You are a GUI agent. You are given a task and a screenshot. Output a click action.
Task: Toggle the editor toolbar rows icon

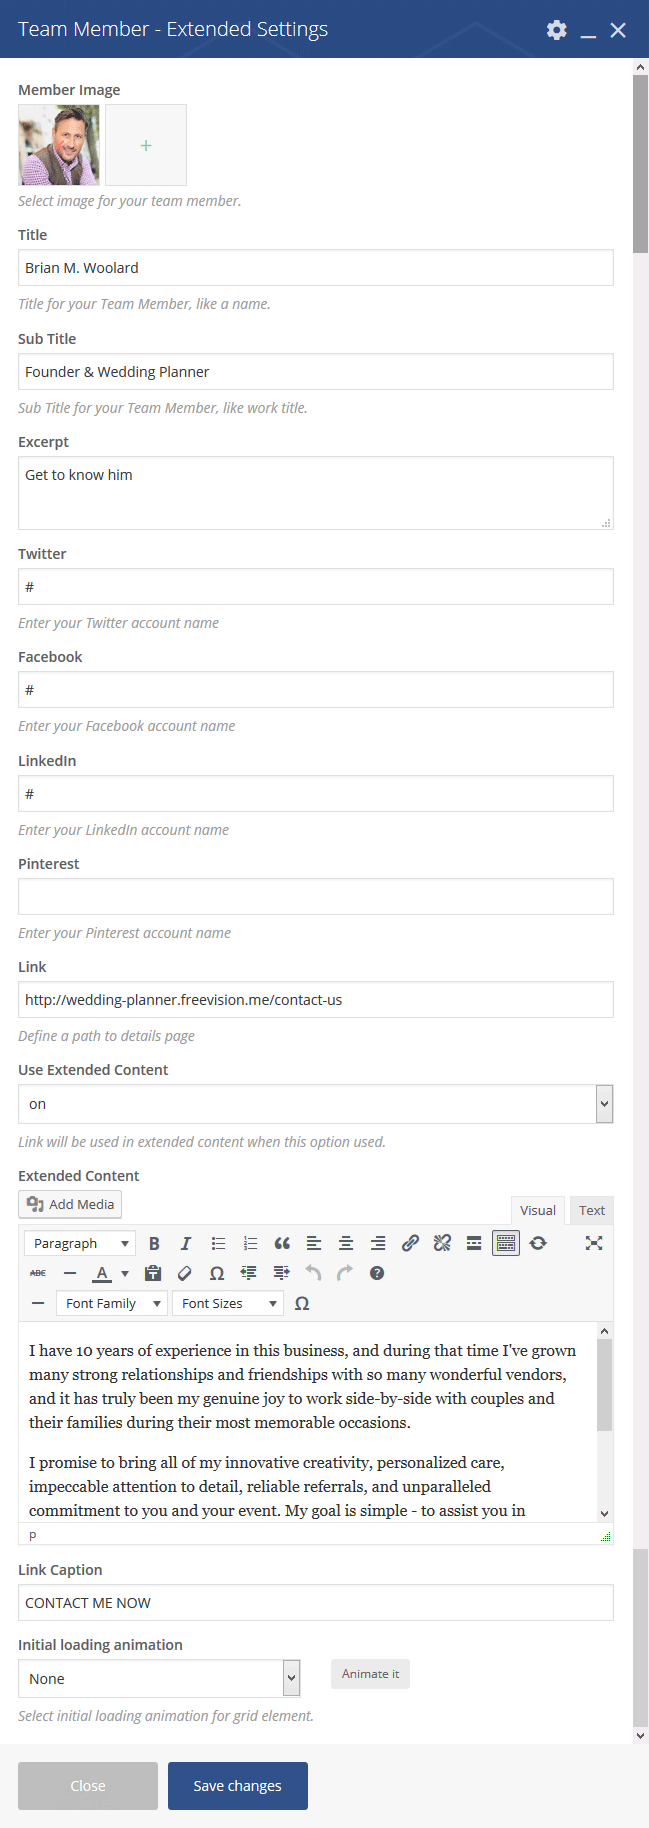pos(506,1243)
